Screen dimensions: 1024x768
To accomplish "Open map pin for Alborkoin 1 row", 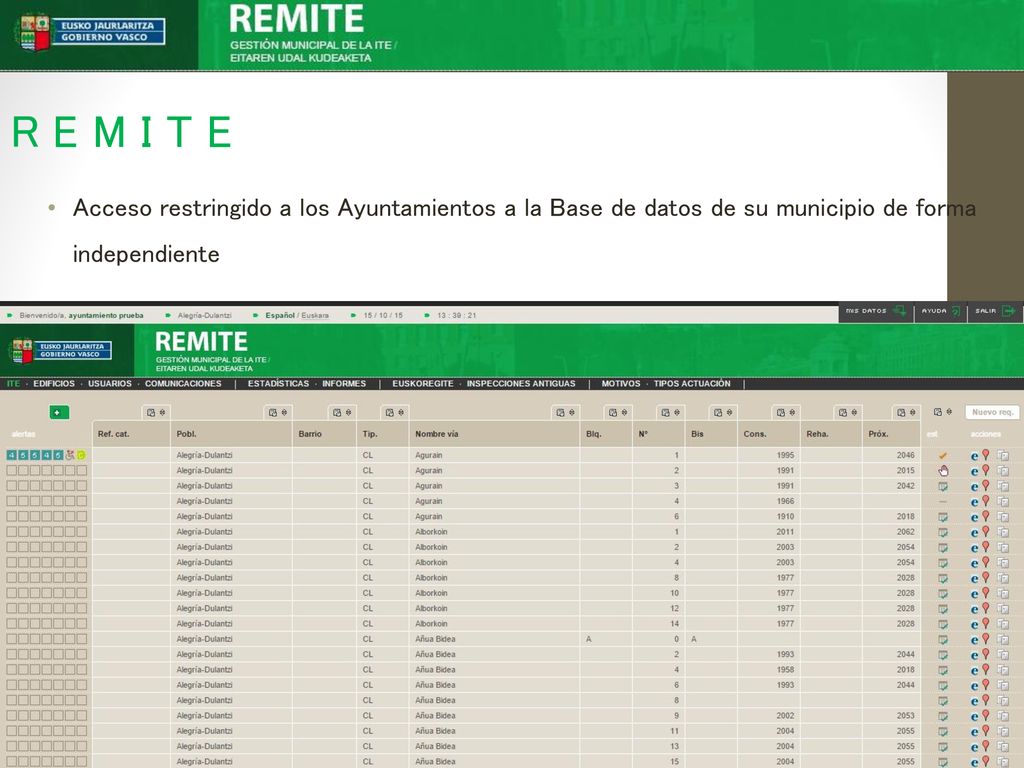I will [986, 532].
